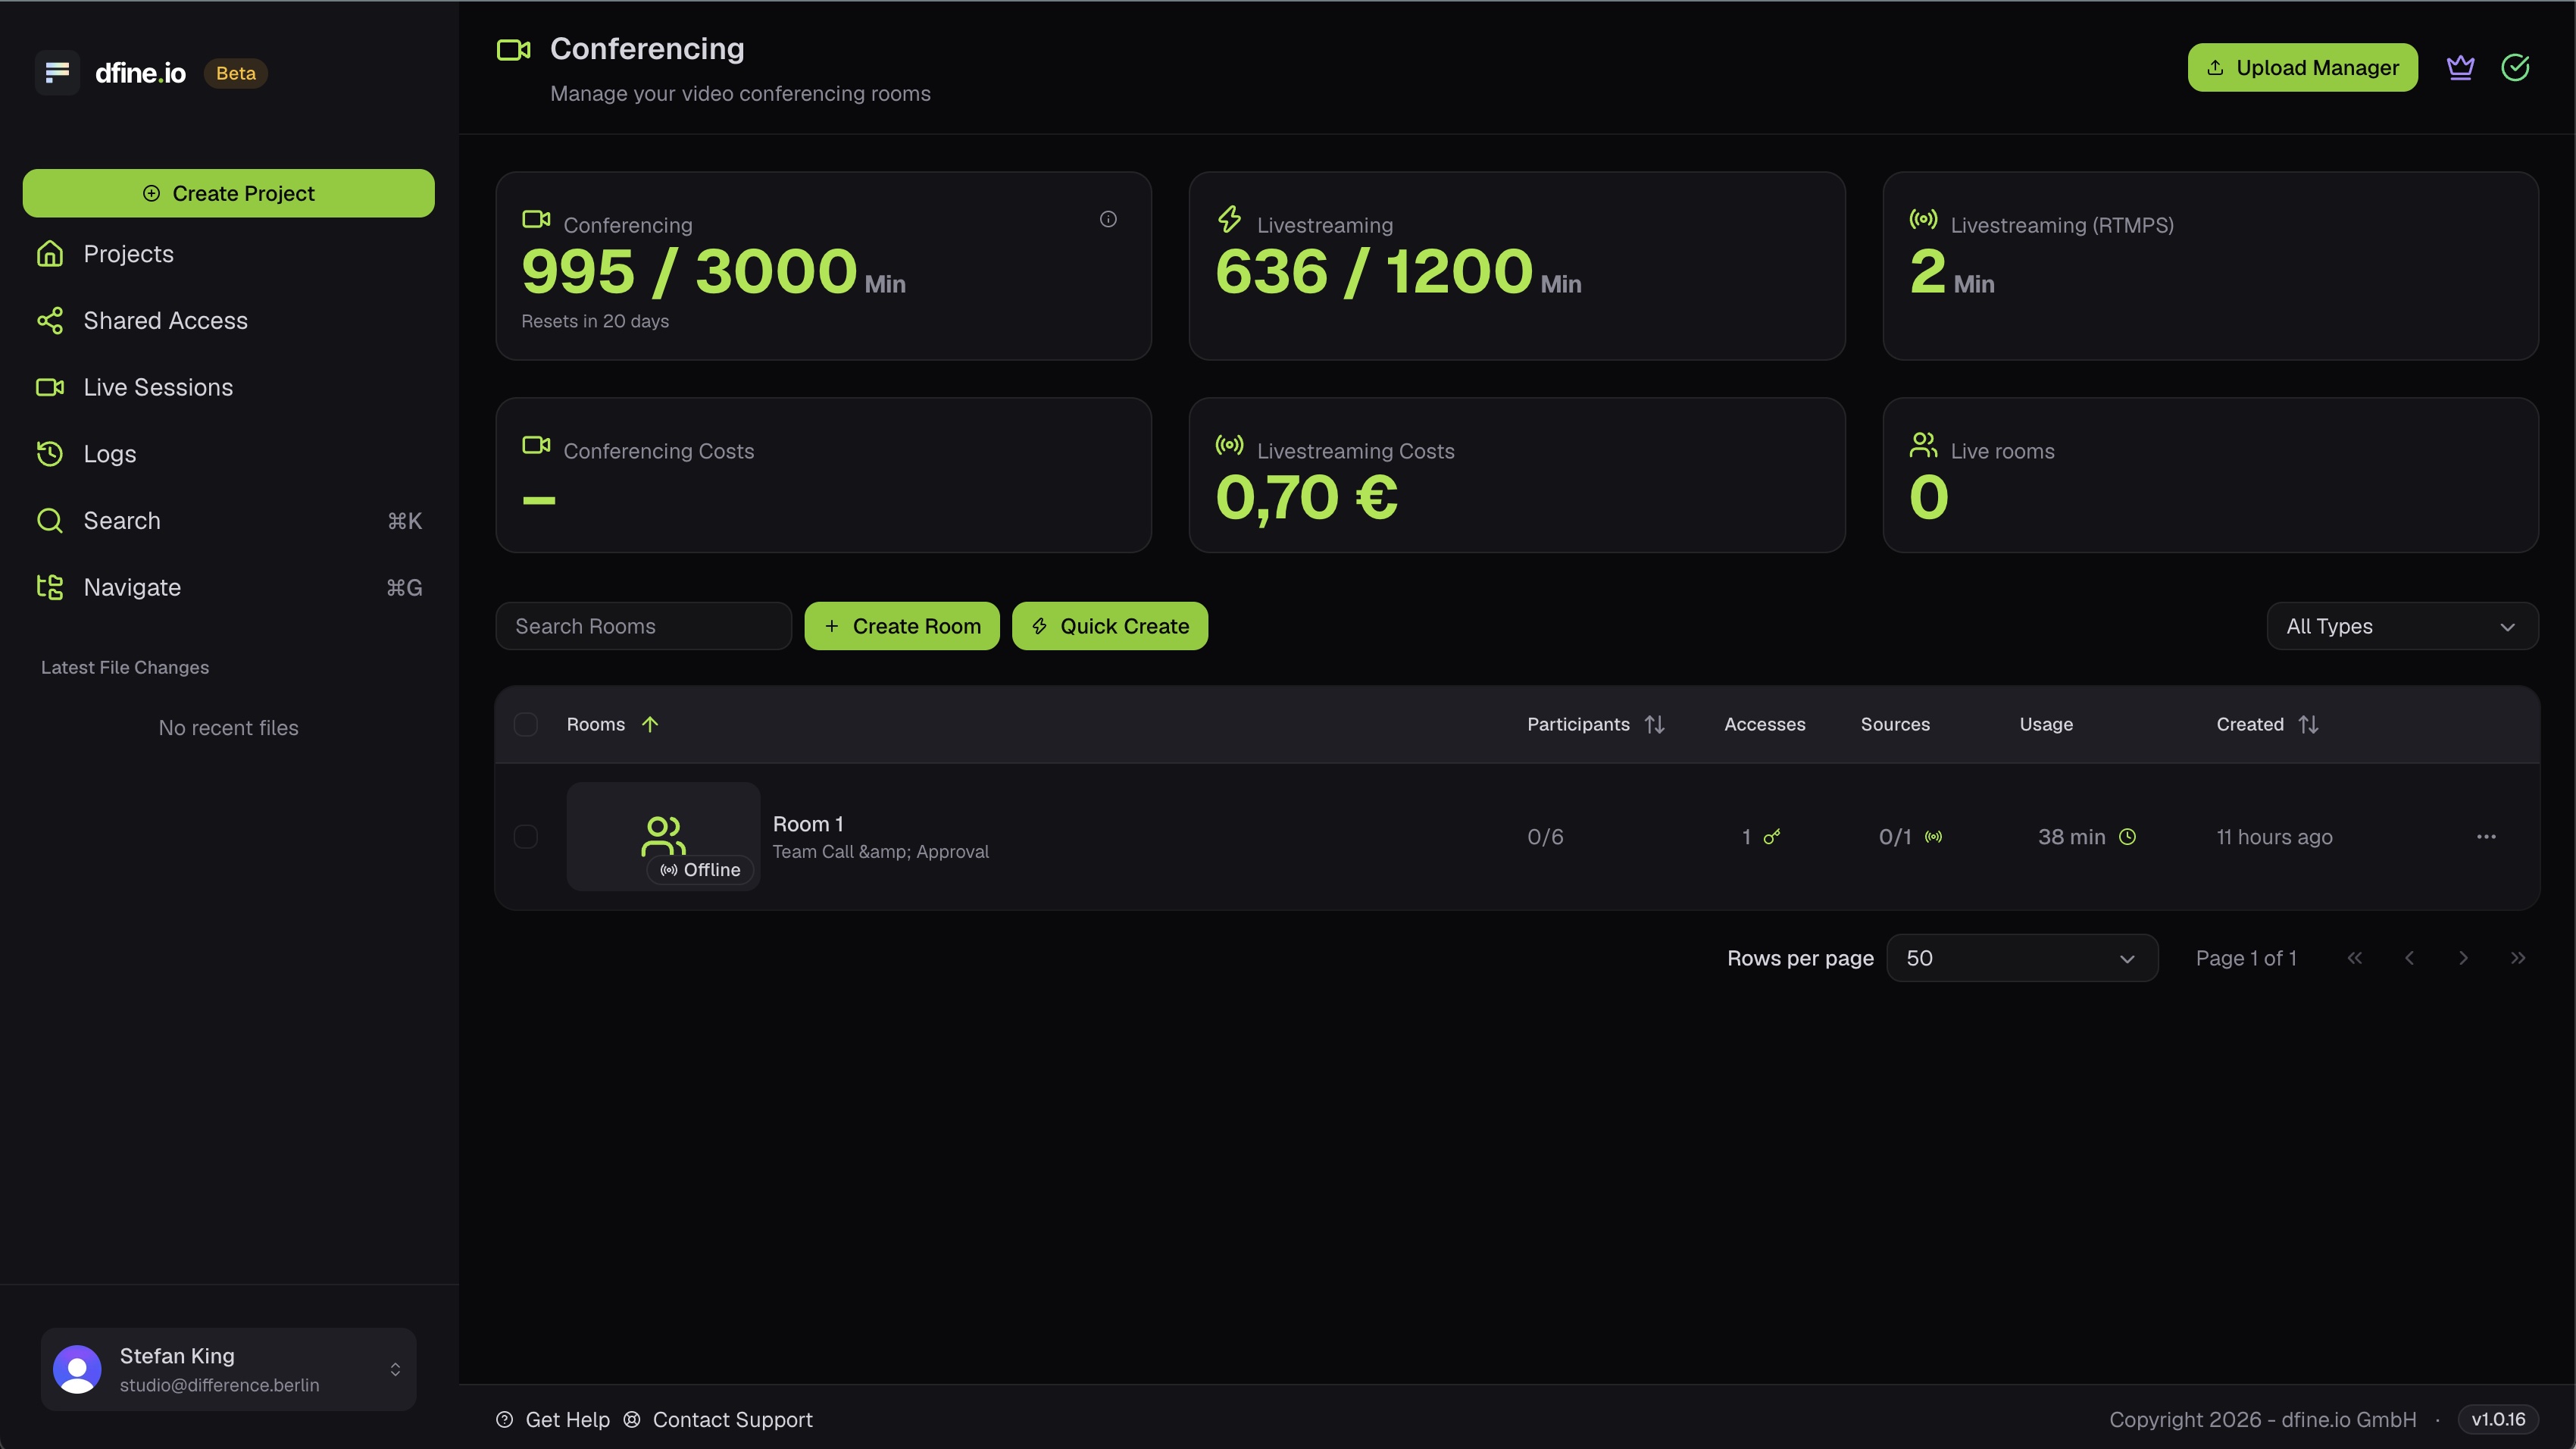Click the Live rooms people icon
The height and width of the screenshot is (1449, 2576).
point(1923,445)
